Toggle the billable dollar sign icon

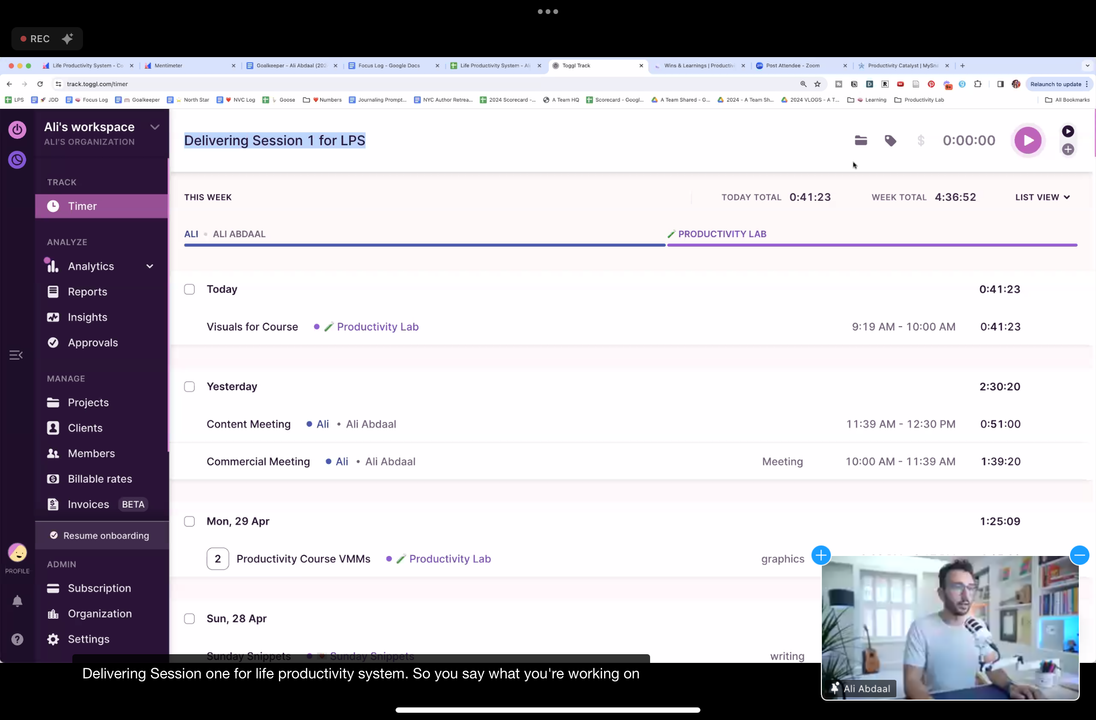[x=921, y=141]
